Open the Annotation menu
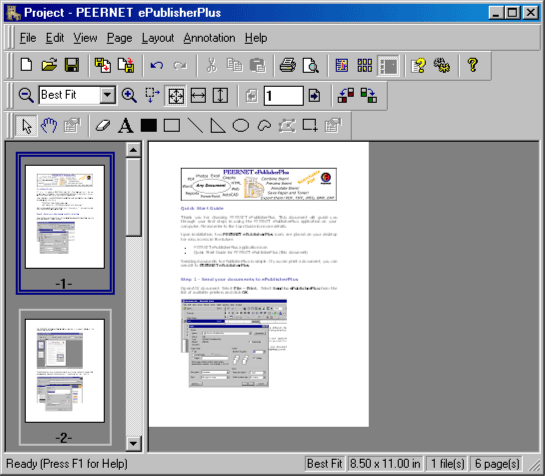Screen dimensions: 545x476 [209, 38]
